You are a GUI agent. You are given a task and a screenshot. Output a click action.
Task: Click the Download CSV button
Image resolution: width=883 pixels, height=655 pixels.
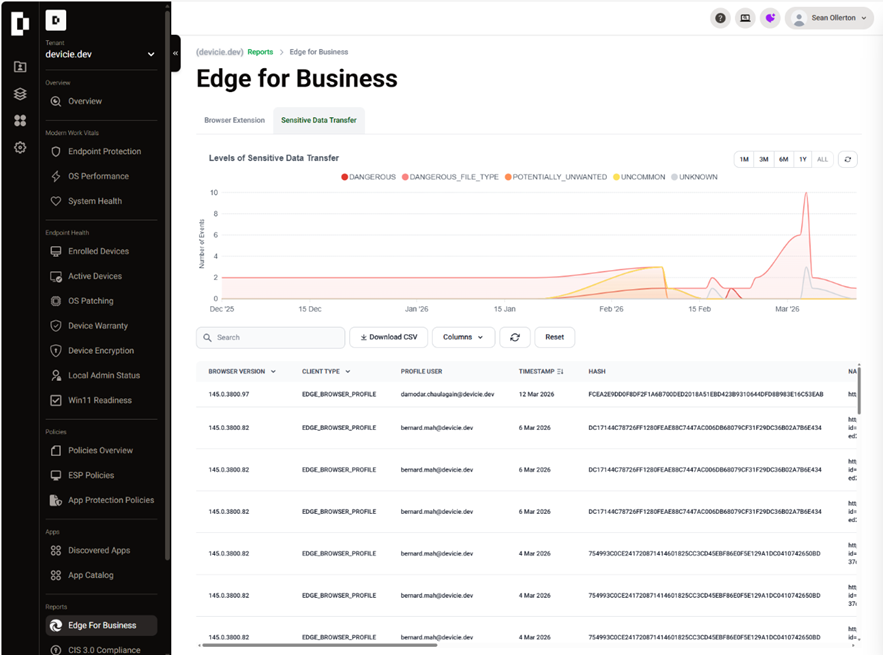click(388, 337)
